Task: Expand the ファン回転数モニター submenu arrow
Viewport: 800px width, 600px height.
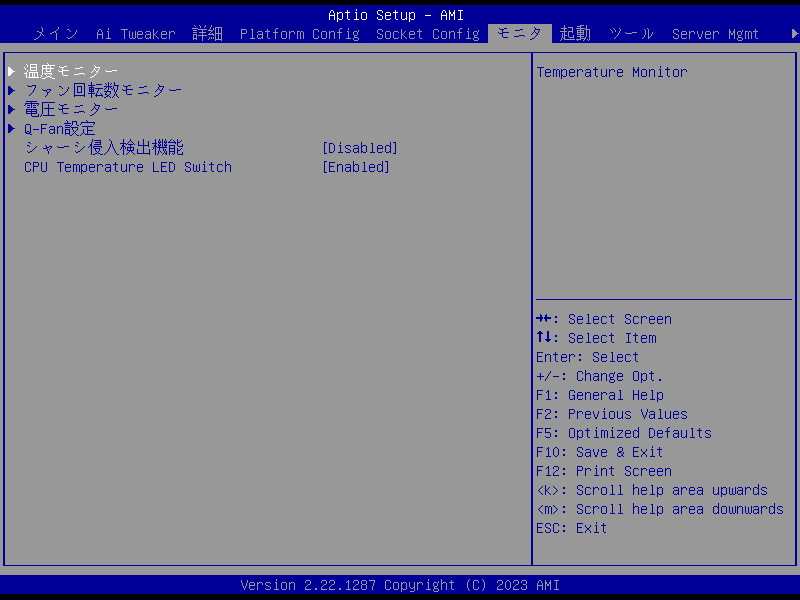Action: click(11, 90)
